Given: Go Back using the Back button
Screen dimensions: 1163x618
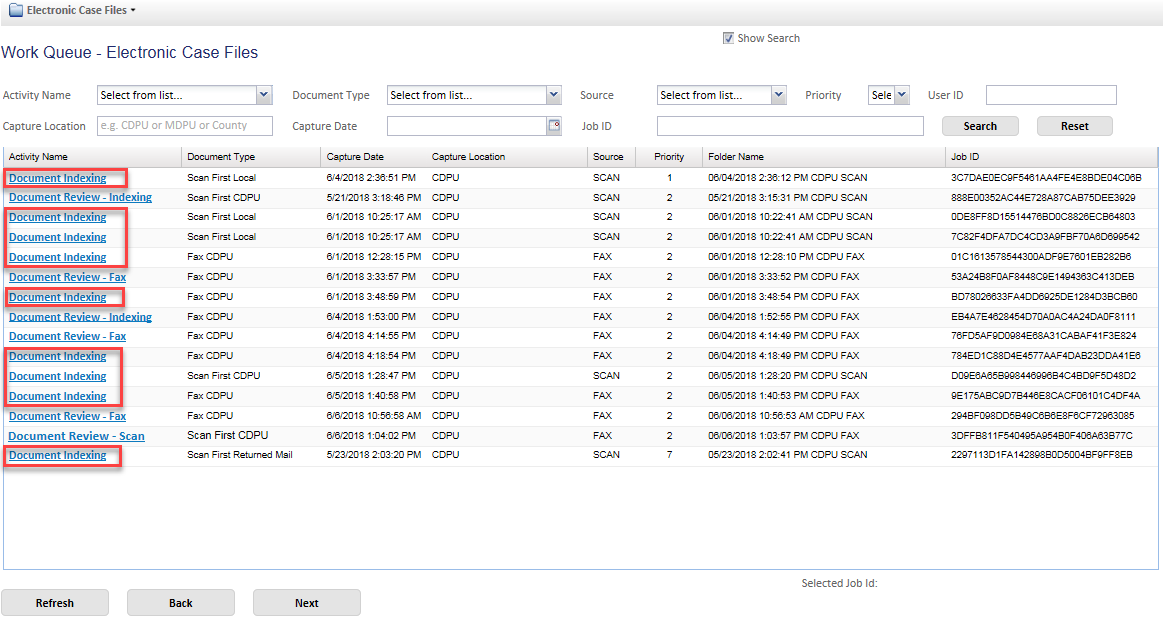Looking at the screenshot, I should pos(180,603).
